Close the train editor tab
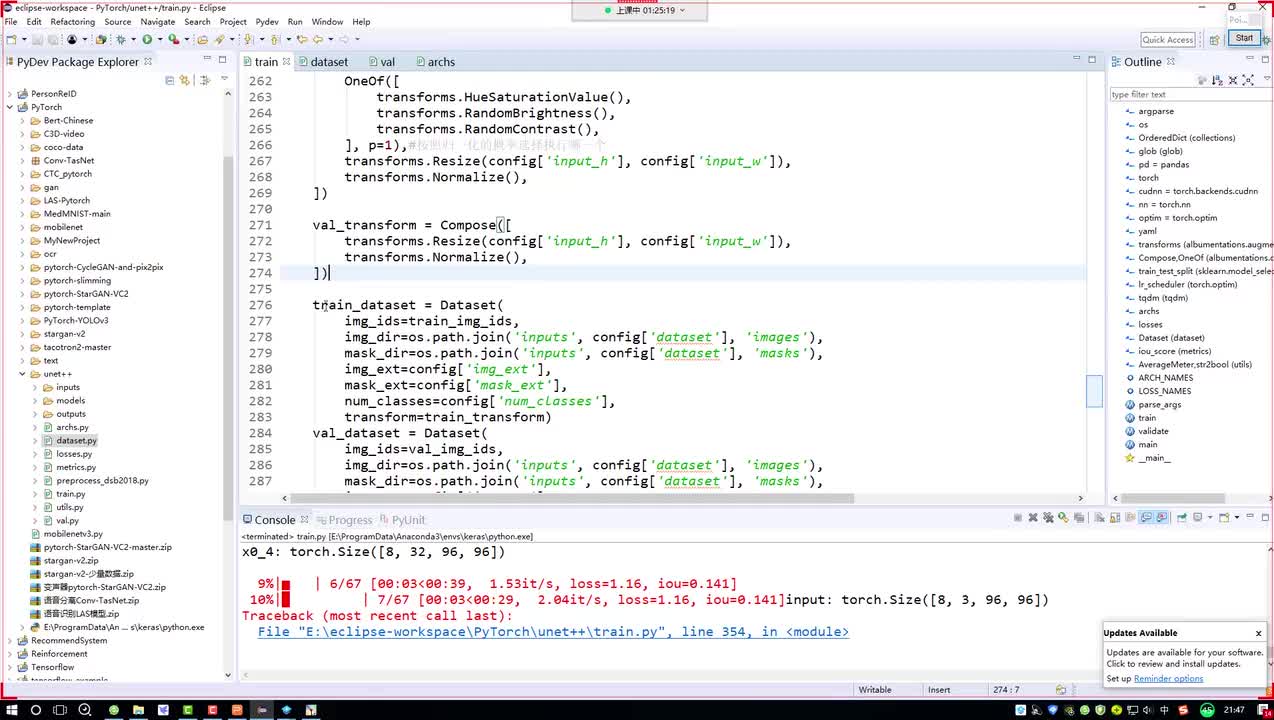 pyautogui.click(x=287, y=62)
